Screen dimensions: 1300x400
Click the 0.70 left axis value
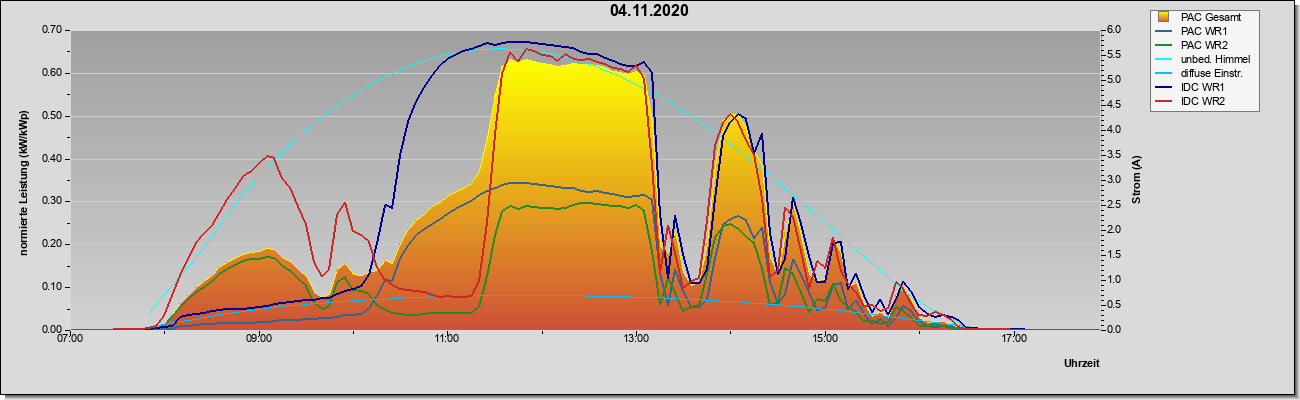click(x=52, y=30)
